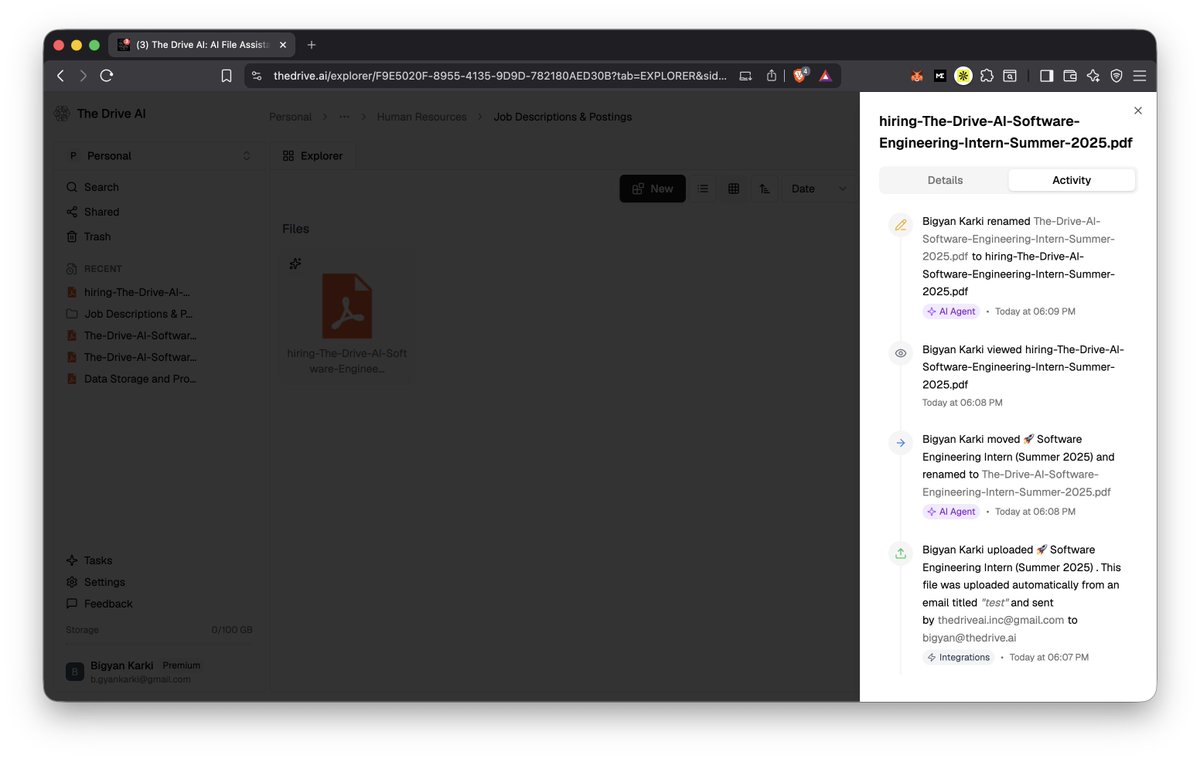Open Feedback in the sidebar
The height and width of the screenshot is (759, 1200).
point(99,604)
